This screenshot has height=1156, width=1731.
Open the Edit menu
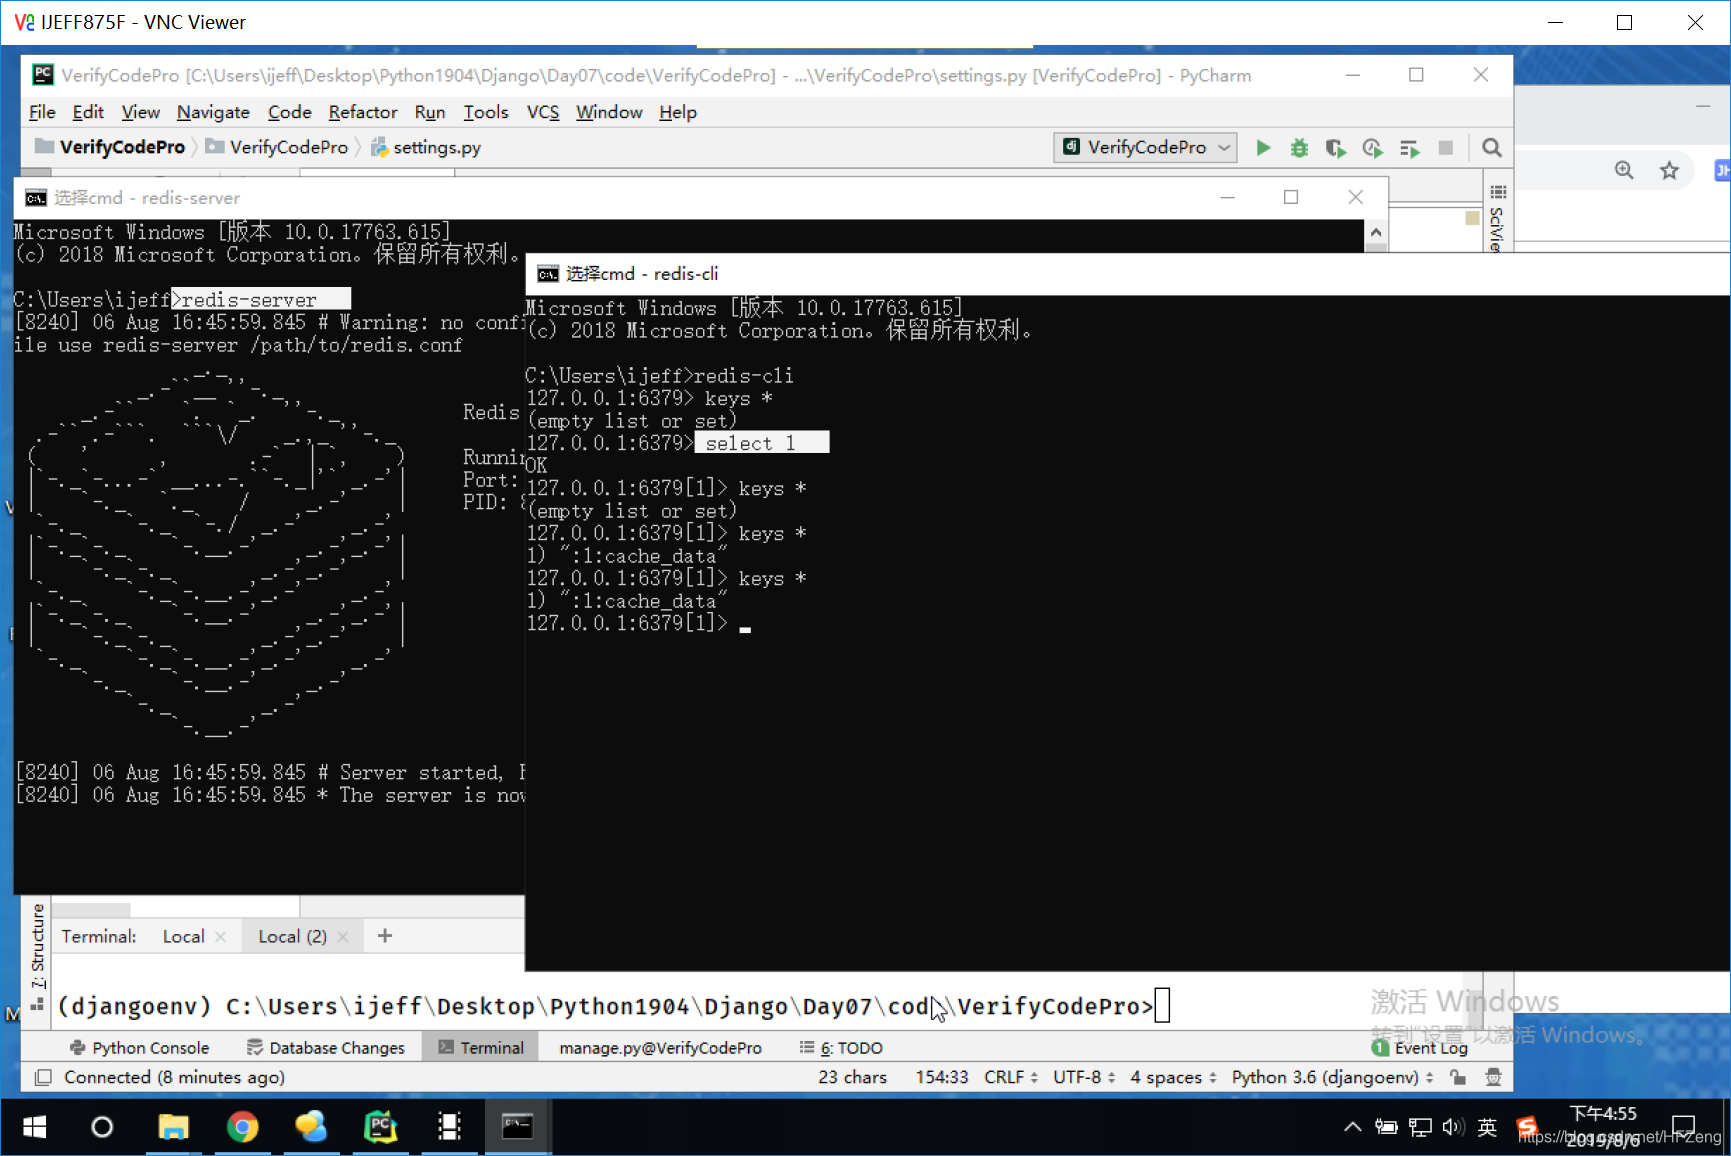tap(87, 112)
